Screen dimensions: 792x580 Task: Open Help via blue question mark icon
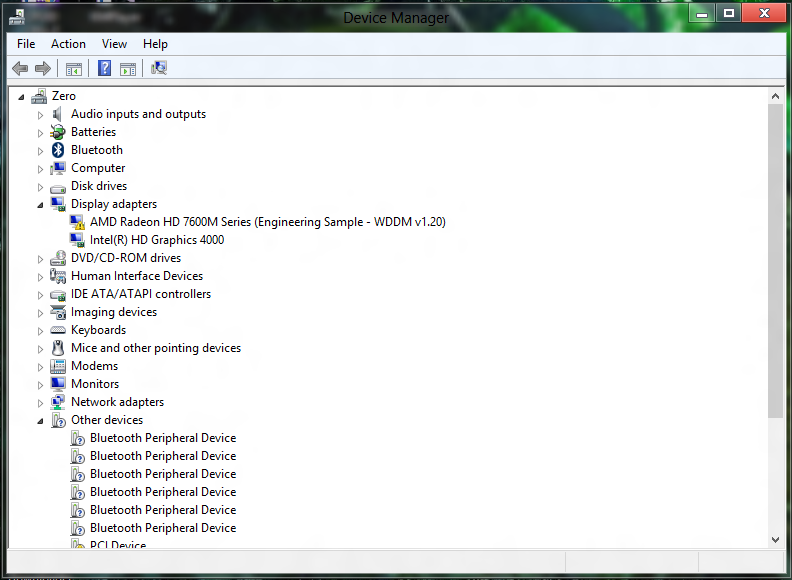[x=105, y=68]
